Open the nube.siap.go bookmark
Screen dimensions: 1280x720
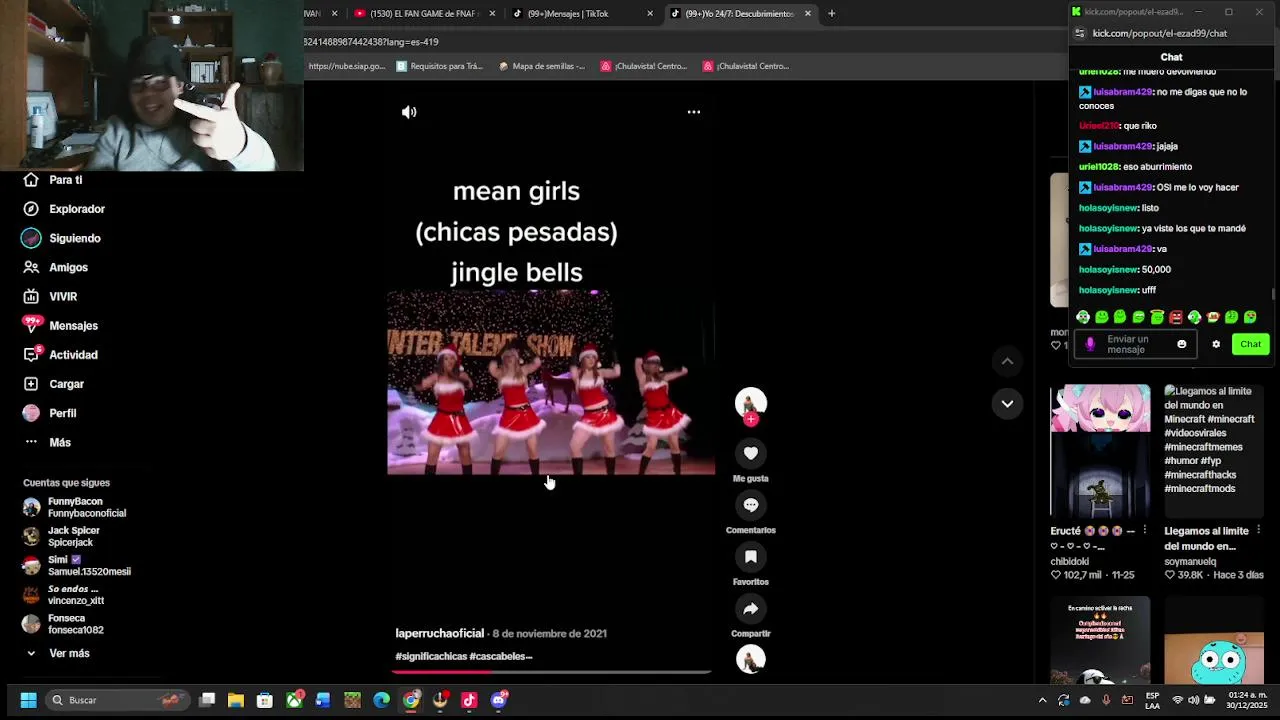coord(346,66)
